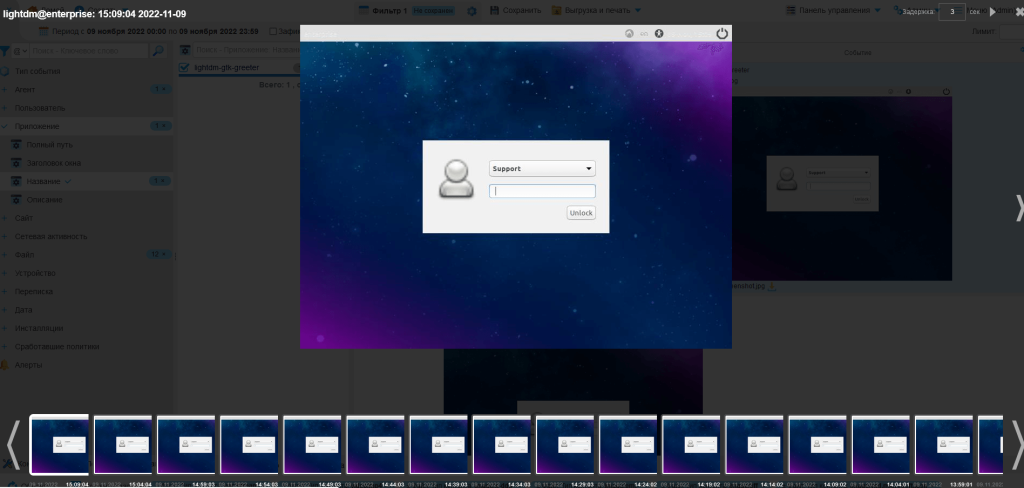The height and width of the screenshot is (488, 1024).
Task: View the 14:29:03 thumbnail
Action: pos(565,445)
